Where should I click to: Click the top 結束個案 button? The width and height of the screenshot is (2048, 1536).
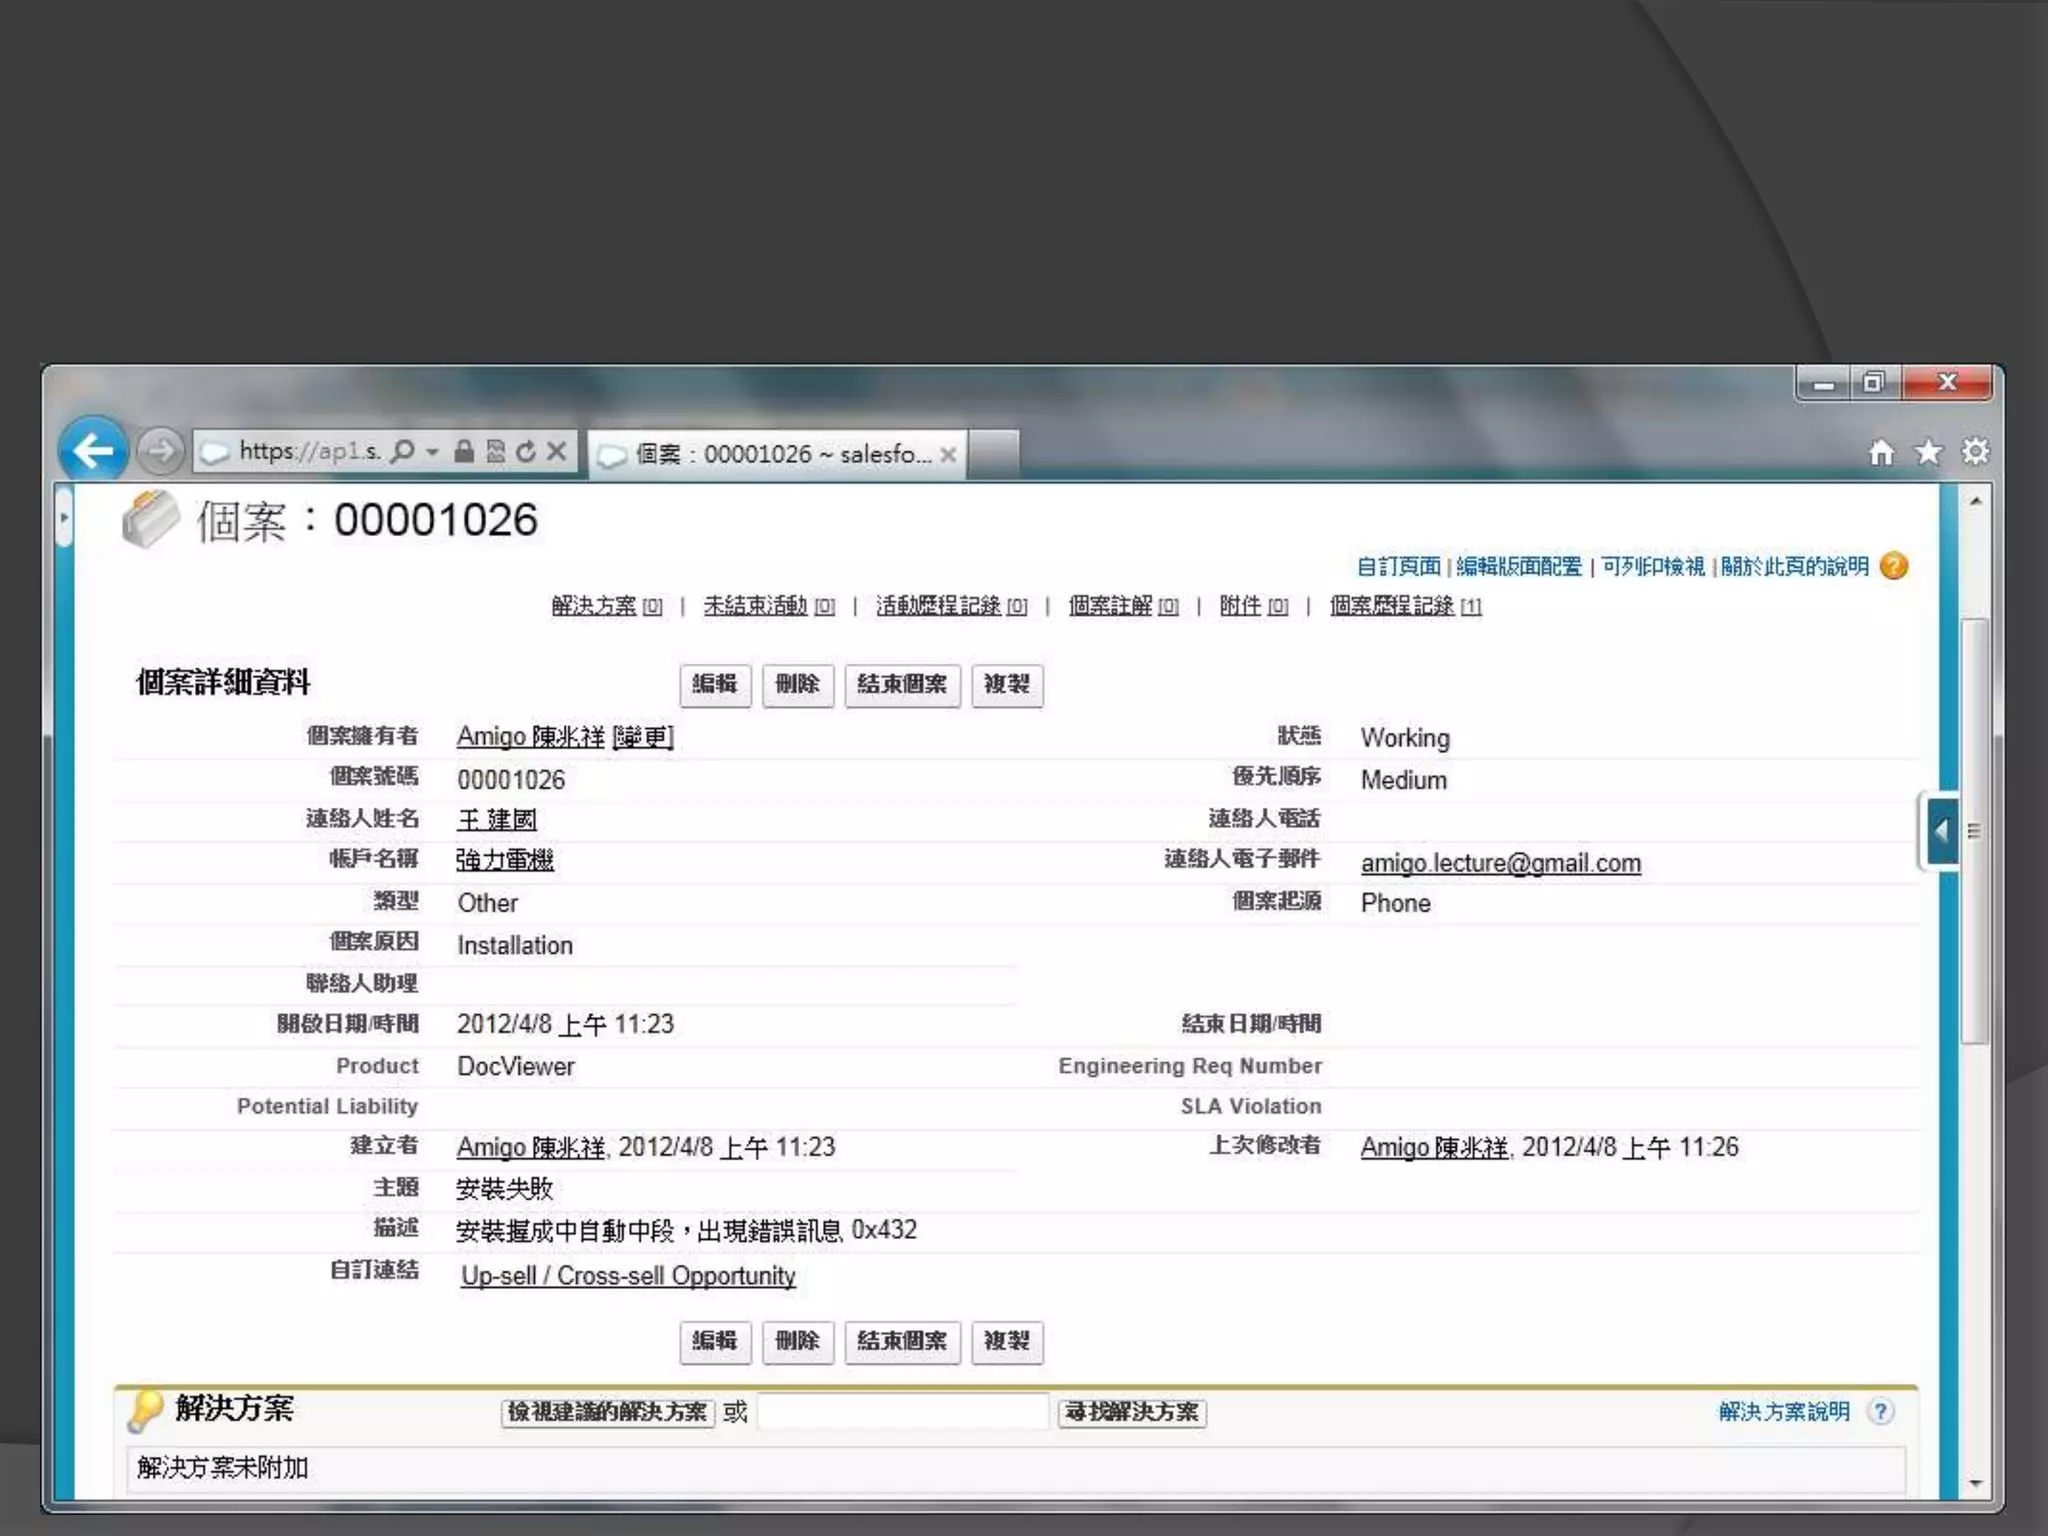[901, 685]
